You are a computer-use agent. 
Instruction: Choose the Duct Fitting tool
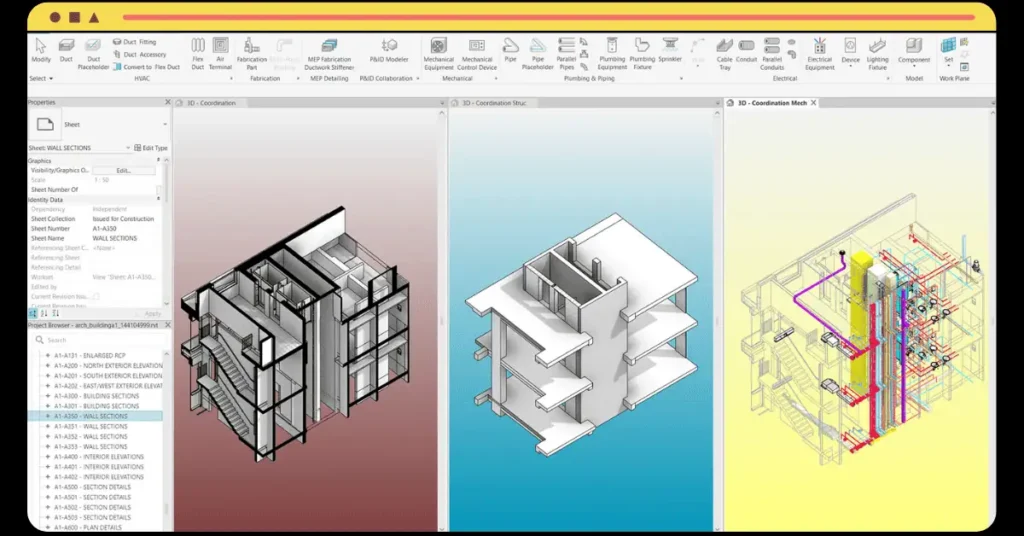(x=135, y=42)
